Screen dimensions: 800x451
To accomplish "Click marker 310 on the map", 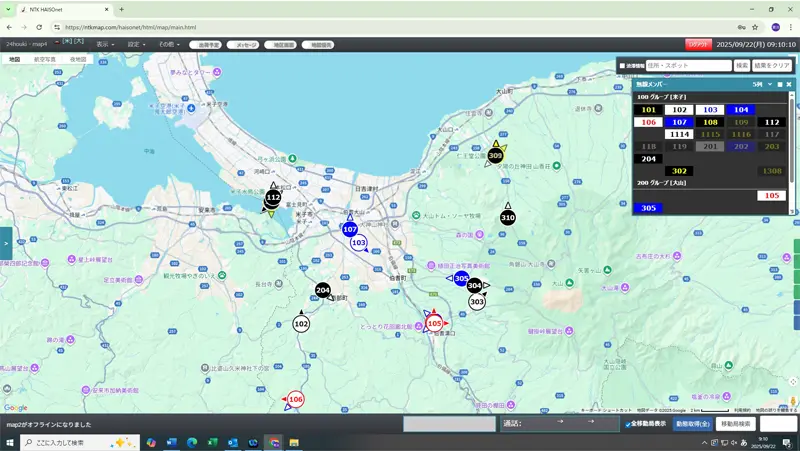I will coord(508,217).
